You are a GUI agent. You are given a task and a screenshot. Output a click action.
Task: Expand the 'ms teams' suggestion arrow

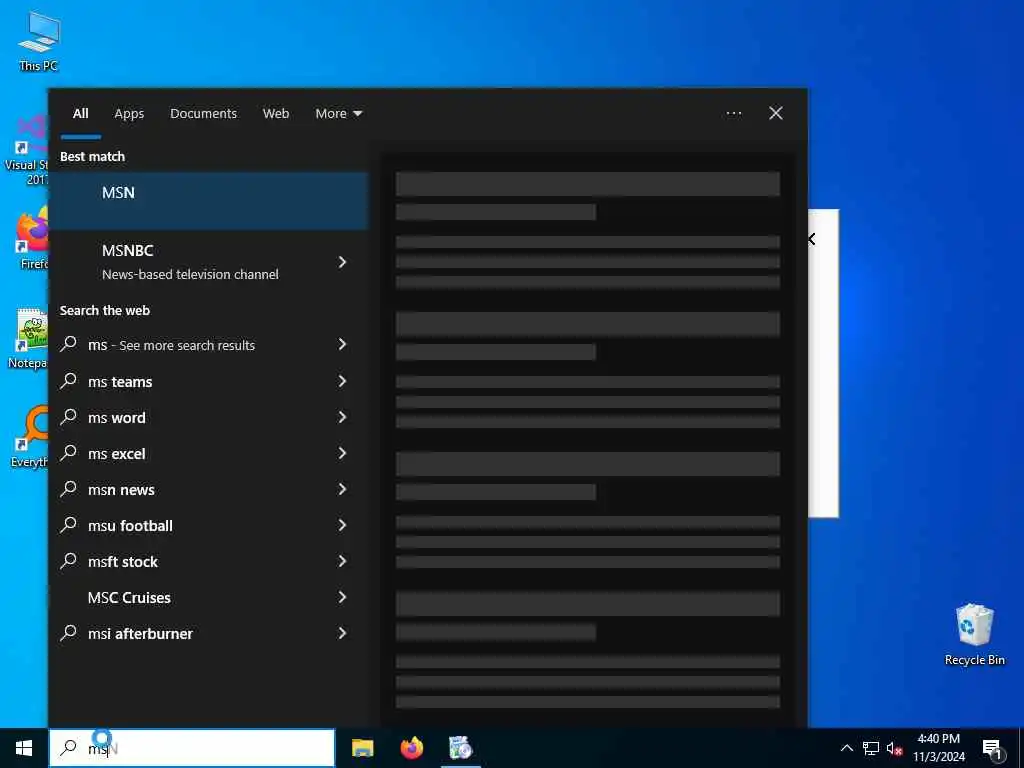click(342, 381)
